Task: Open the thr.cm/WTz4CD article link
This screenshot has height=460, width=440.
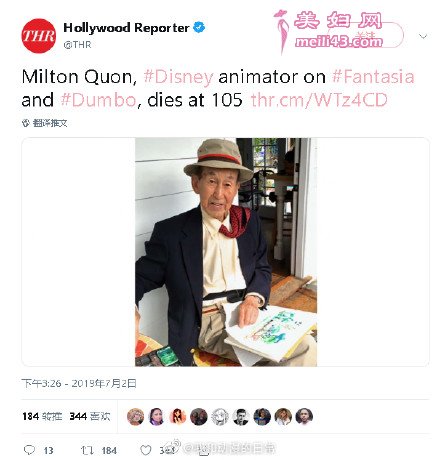Action: tap(319, 100)
